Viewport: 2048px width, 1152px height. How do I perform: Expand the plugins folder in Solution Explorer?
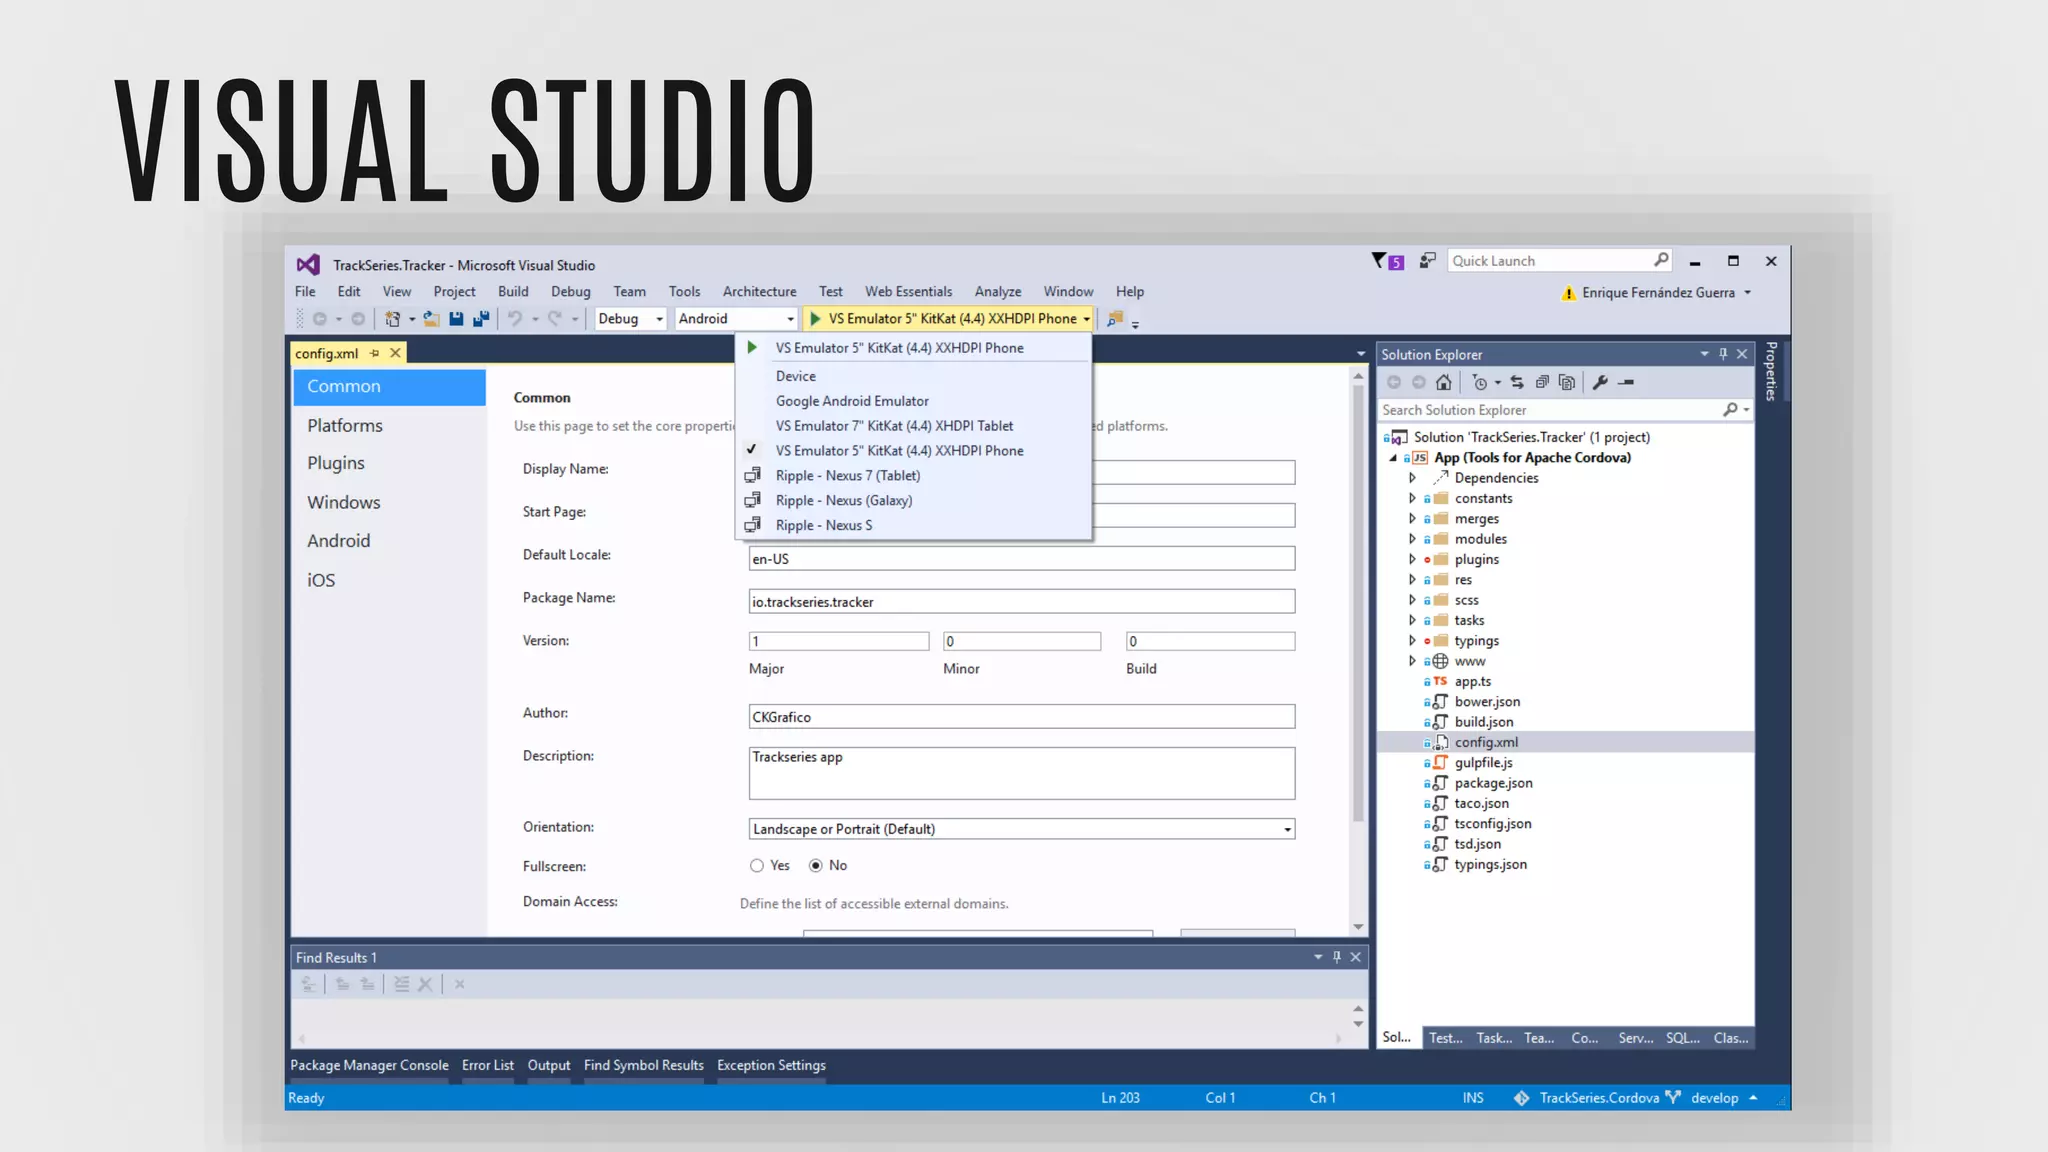point(1412,559)
